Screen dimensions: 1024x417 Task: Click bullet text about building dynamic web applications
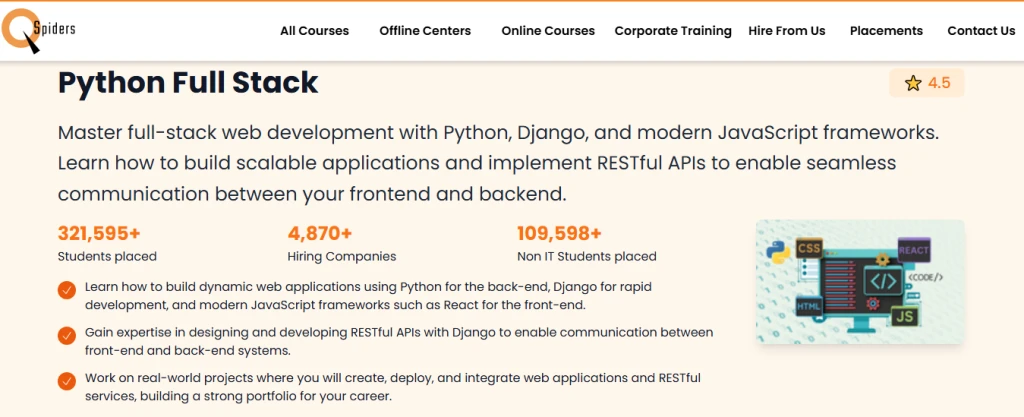369,296
